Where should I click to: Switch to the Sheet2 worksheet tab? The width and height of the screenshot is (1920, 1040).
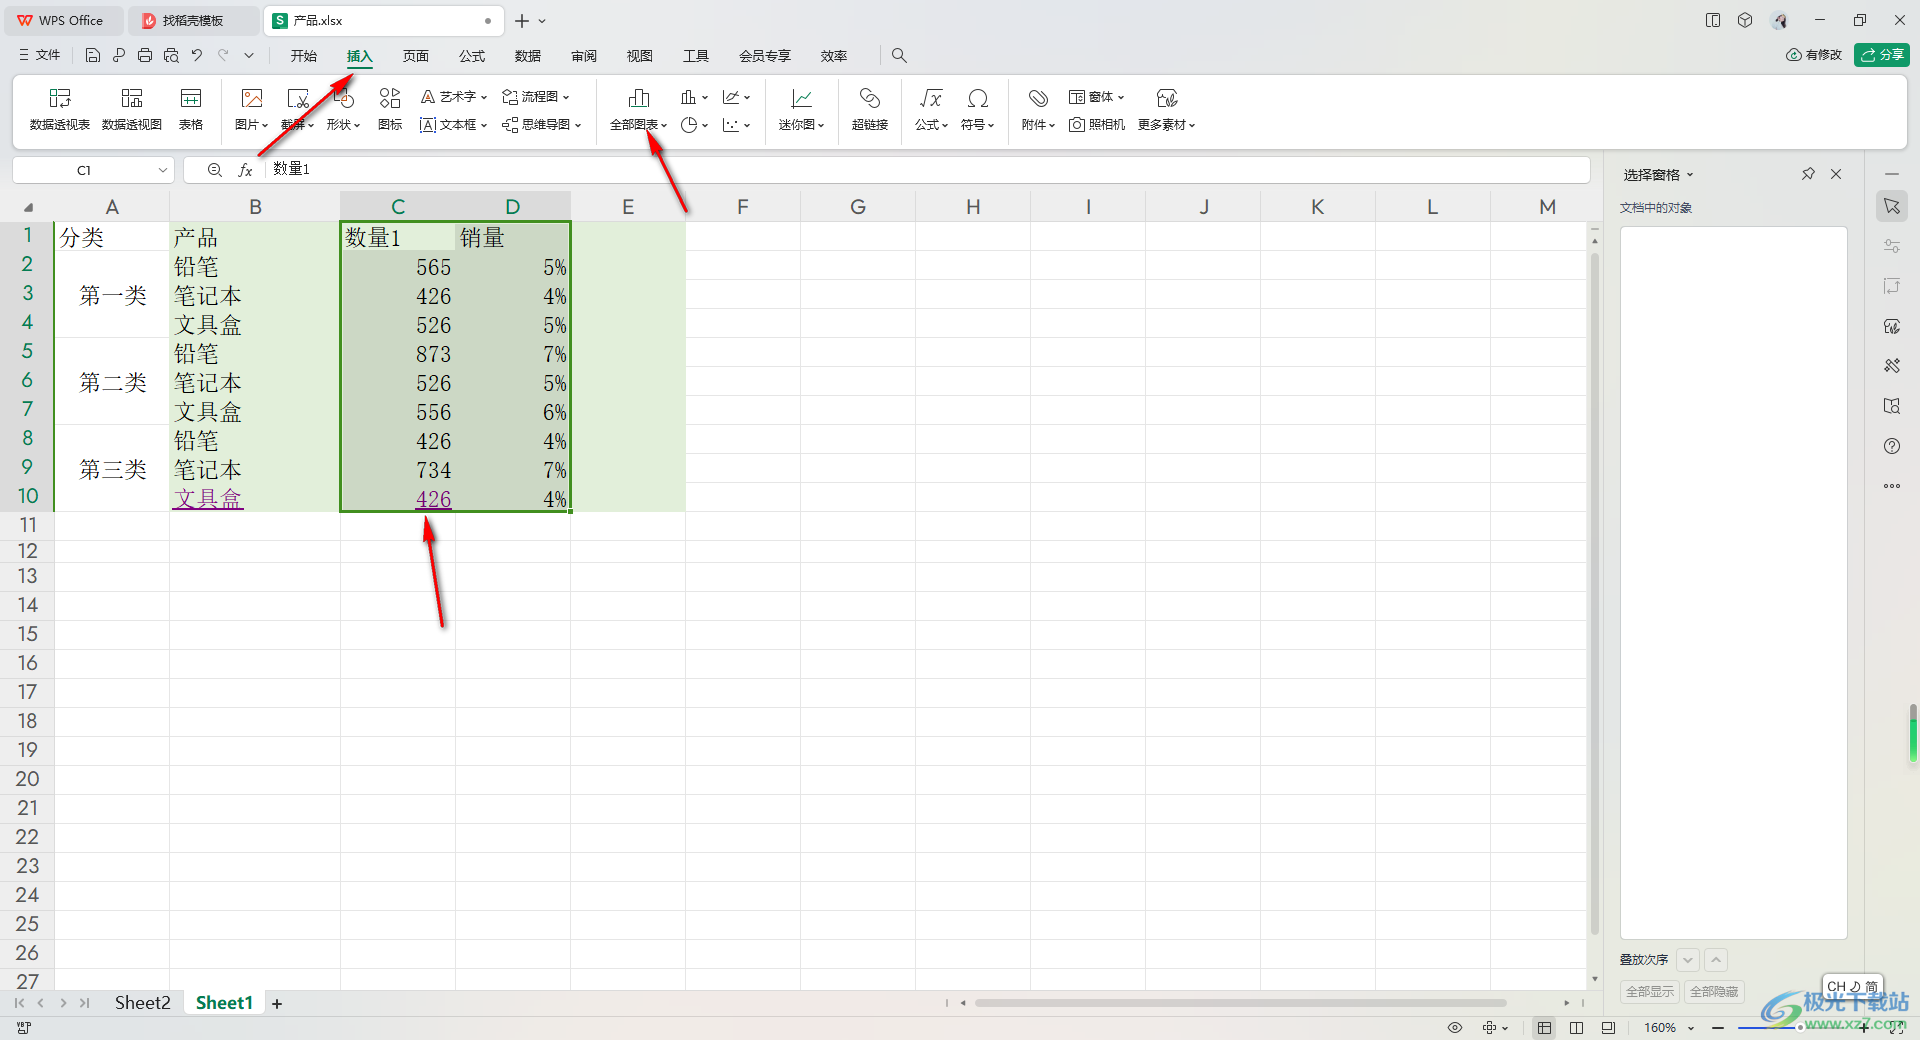click(x=142, y=1003)
